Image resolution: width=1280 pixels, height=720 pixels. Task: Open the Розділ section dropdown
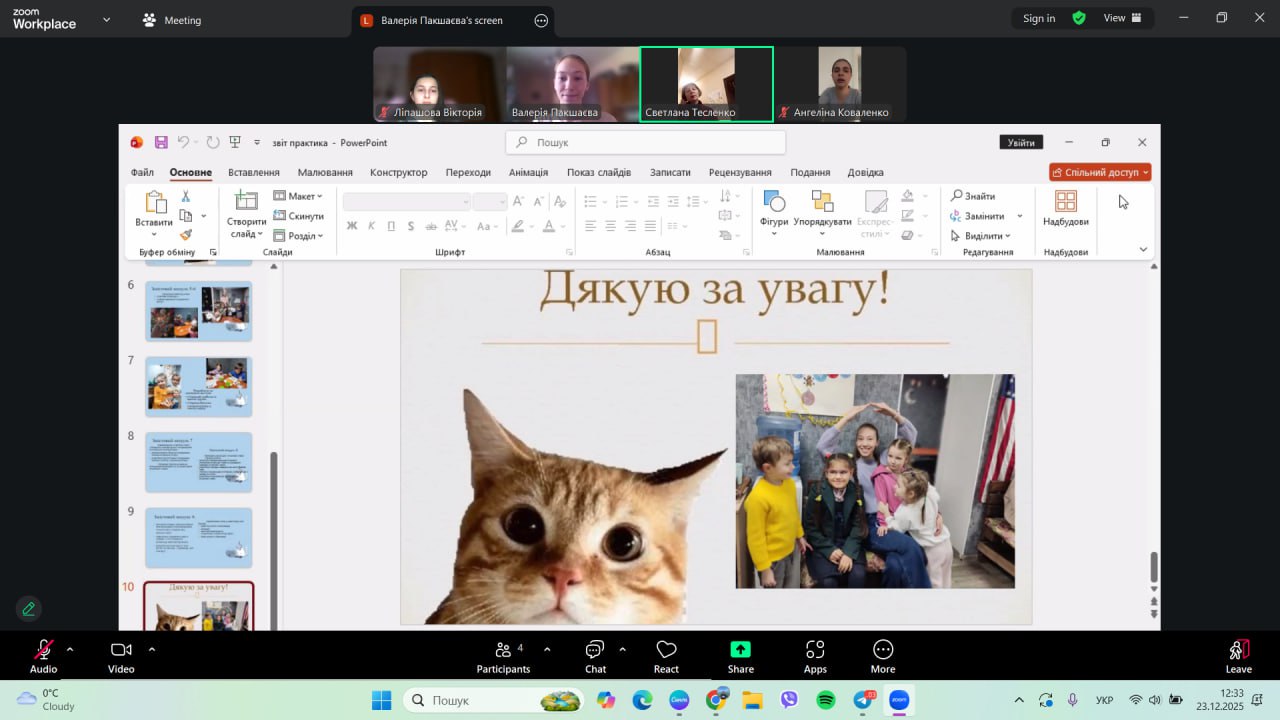(x=299, y=236)
